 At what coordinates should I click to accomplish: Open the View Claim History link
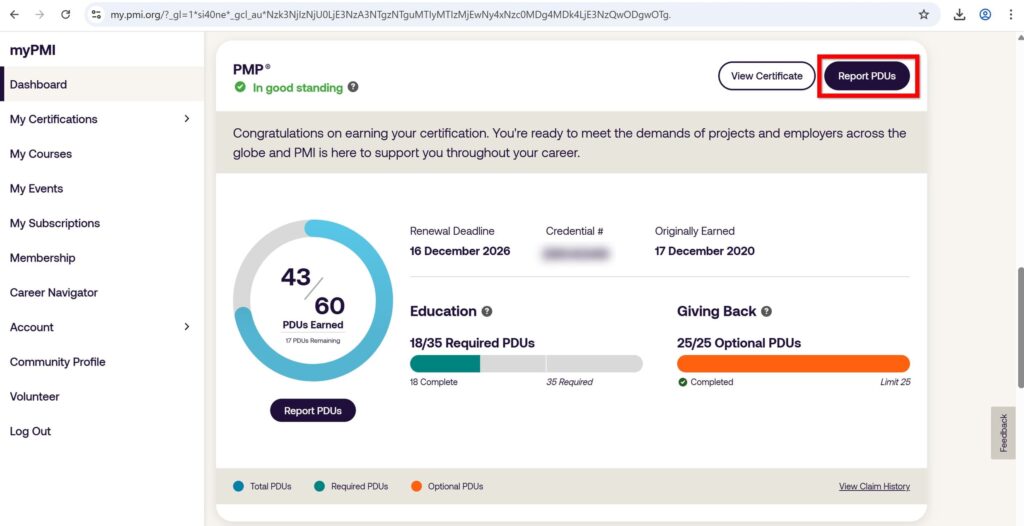(x=874, y=486)
